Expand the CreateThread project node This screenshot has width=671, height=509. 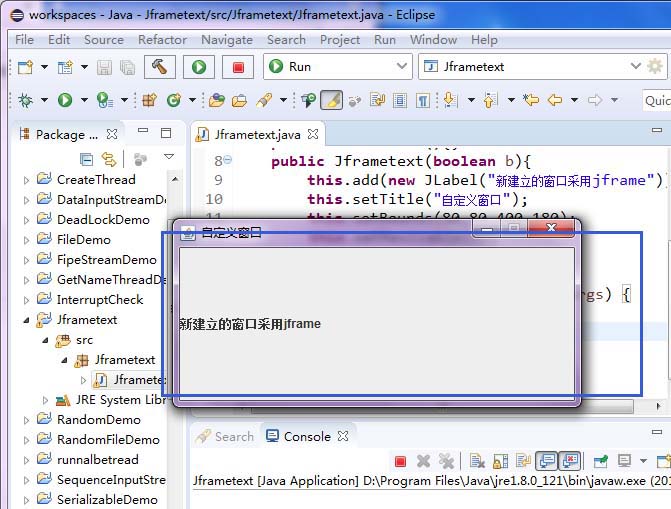coord(27,180)
